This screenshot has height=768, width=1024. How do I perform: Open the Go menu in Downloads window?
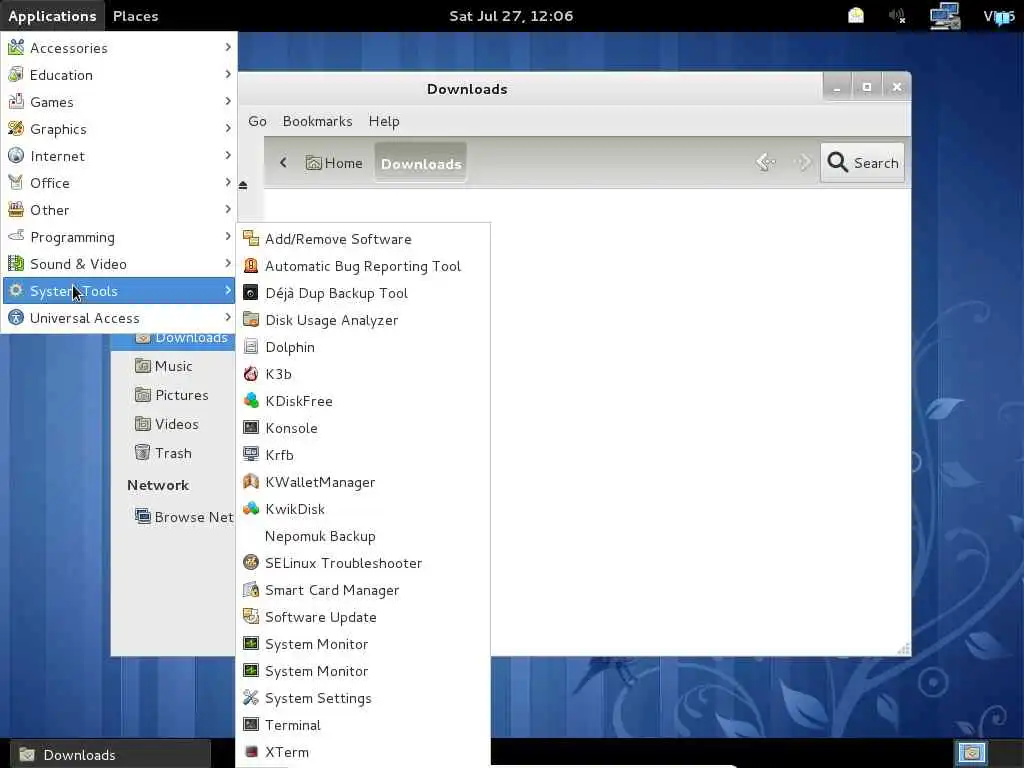[257, 121]
